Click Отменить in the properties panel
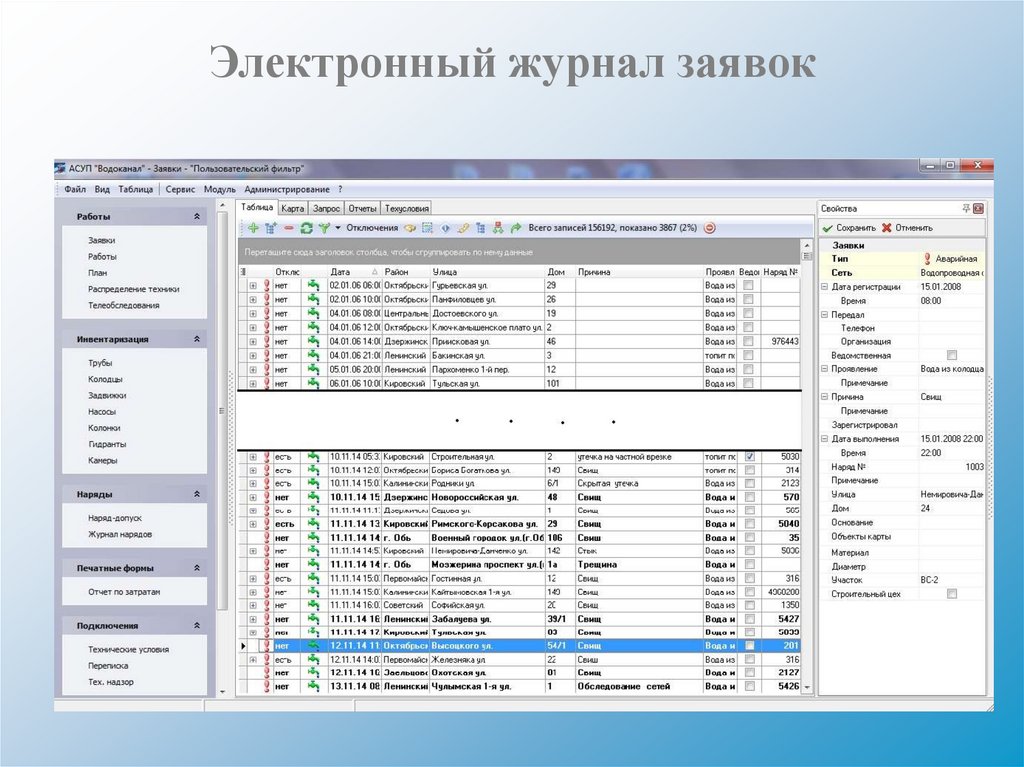The height and width of the screenshot is (767, 1024). click(907, 228)
